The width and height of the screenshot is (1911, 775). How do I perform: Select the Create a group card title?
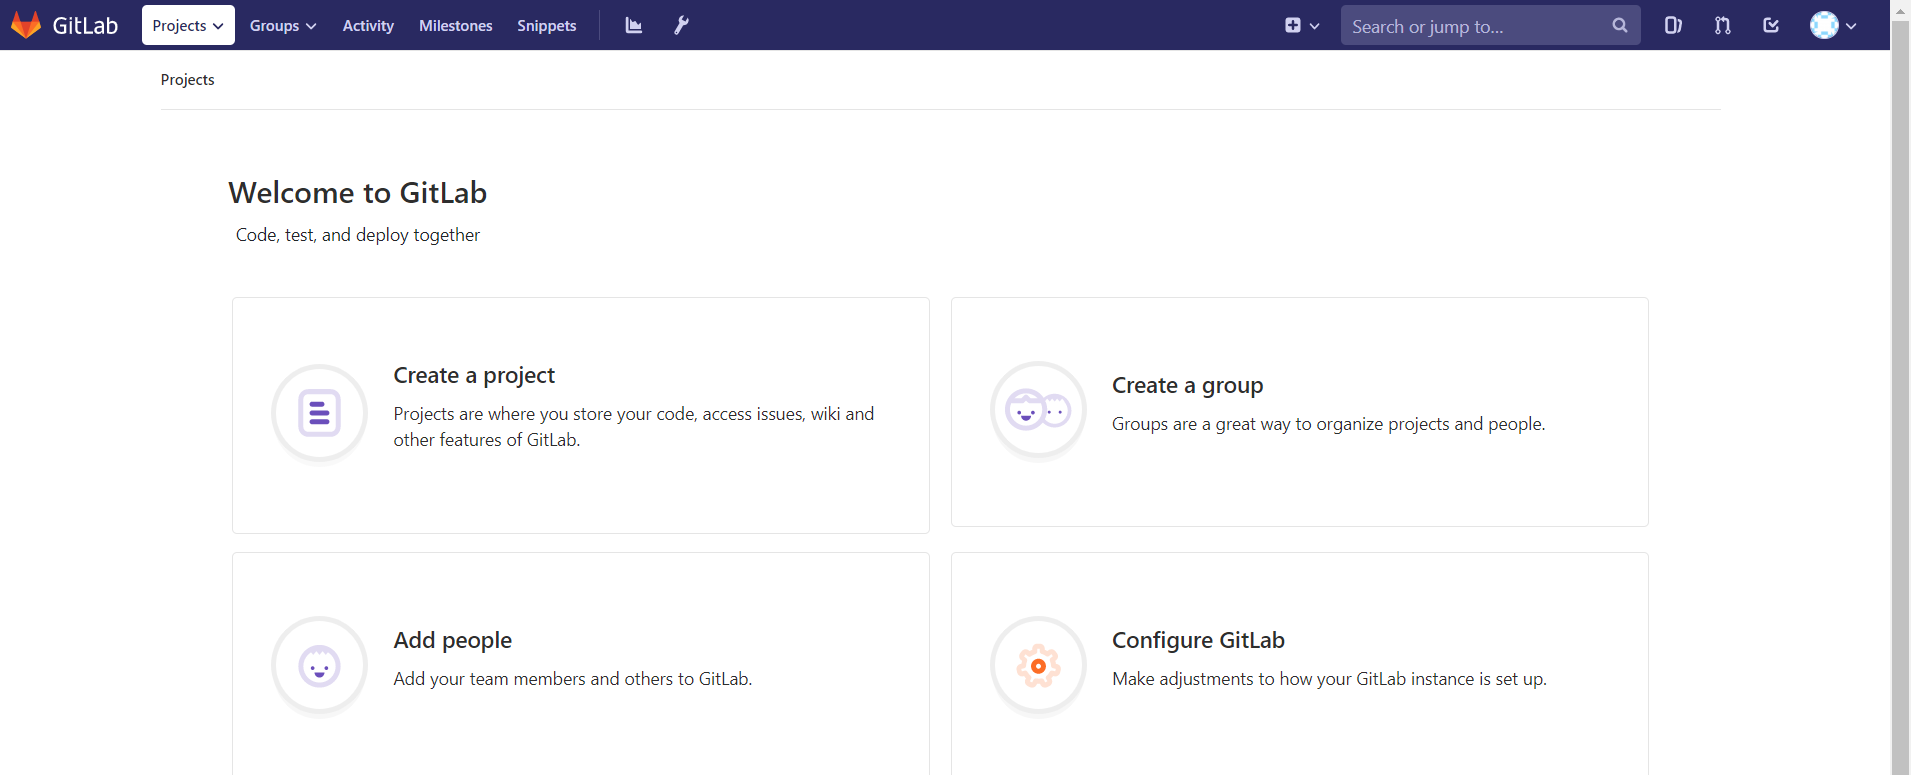tap(1187, 385)
